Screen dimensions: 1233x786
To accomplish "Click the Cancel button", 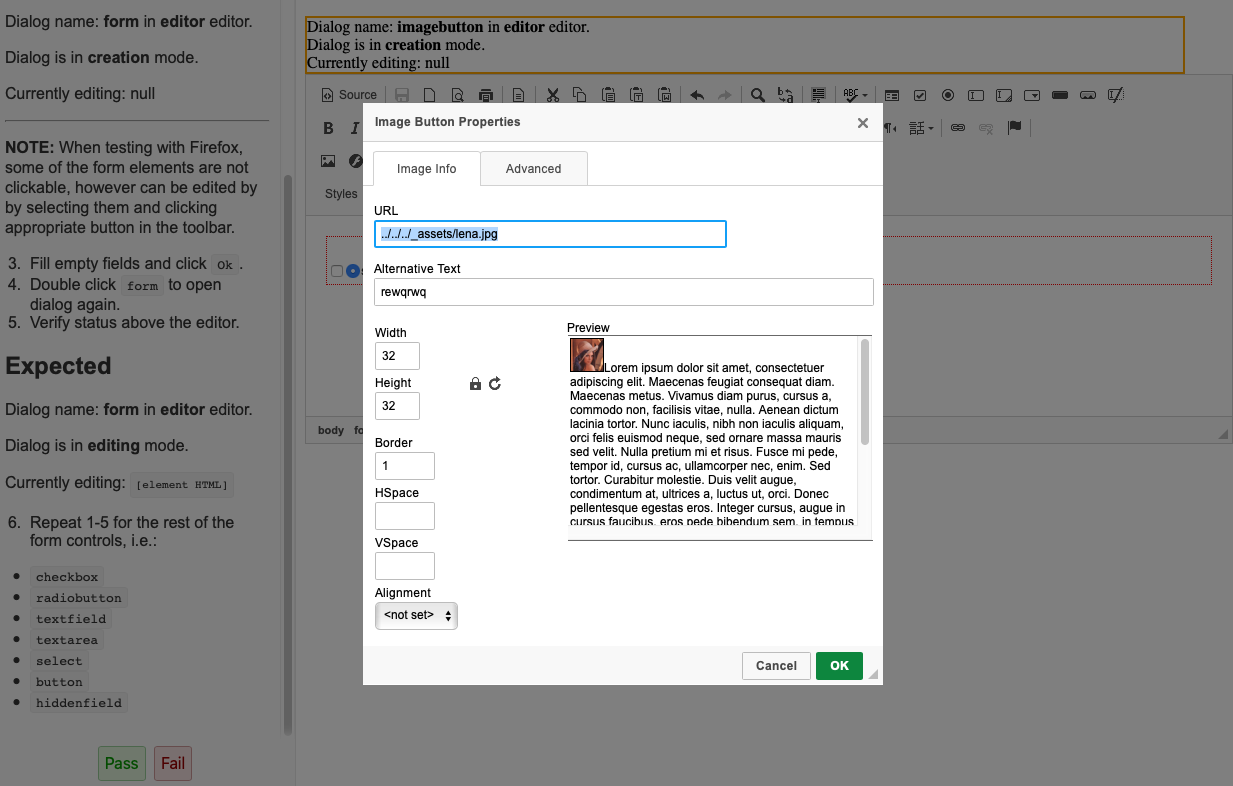I will tap(776, 666).
